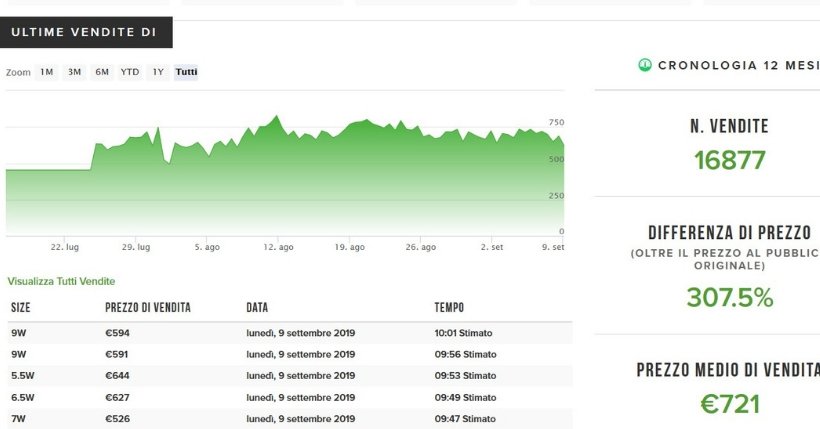
Task: Click the Ultime Vendite Di header tab
Action: coord(86,32)
